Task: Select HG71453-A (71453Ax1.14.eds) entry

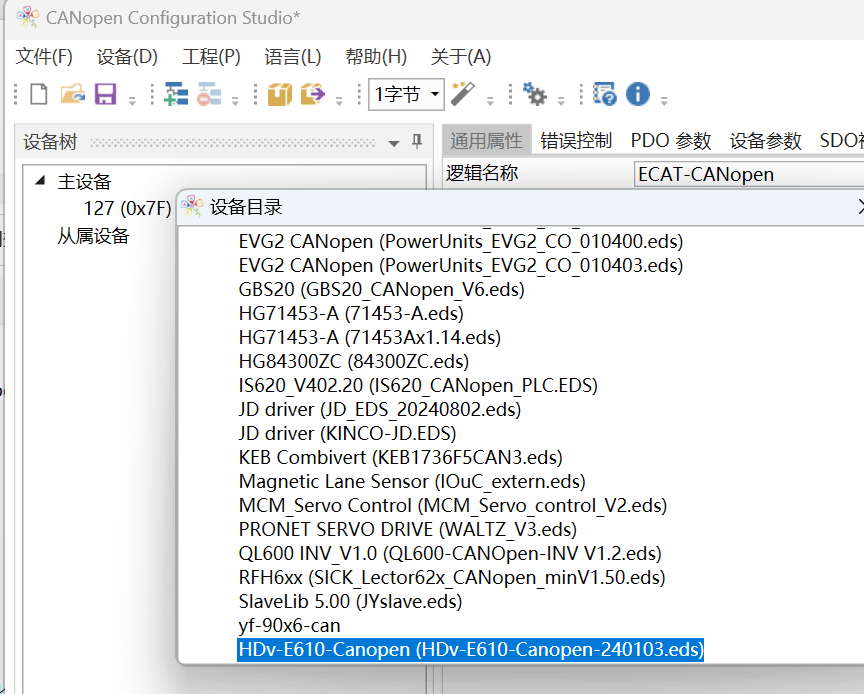Action: [370, 337]
